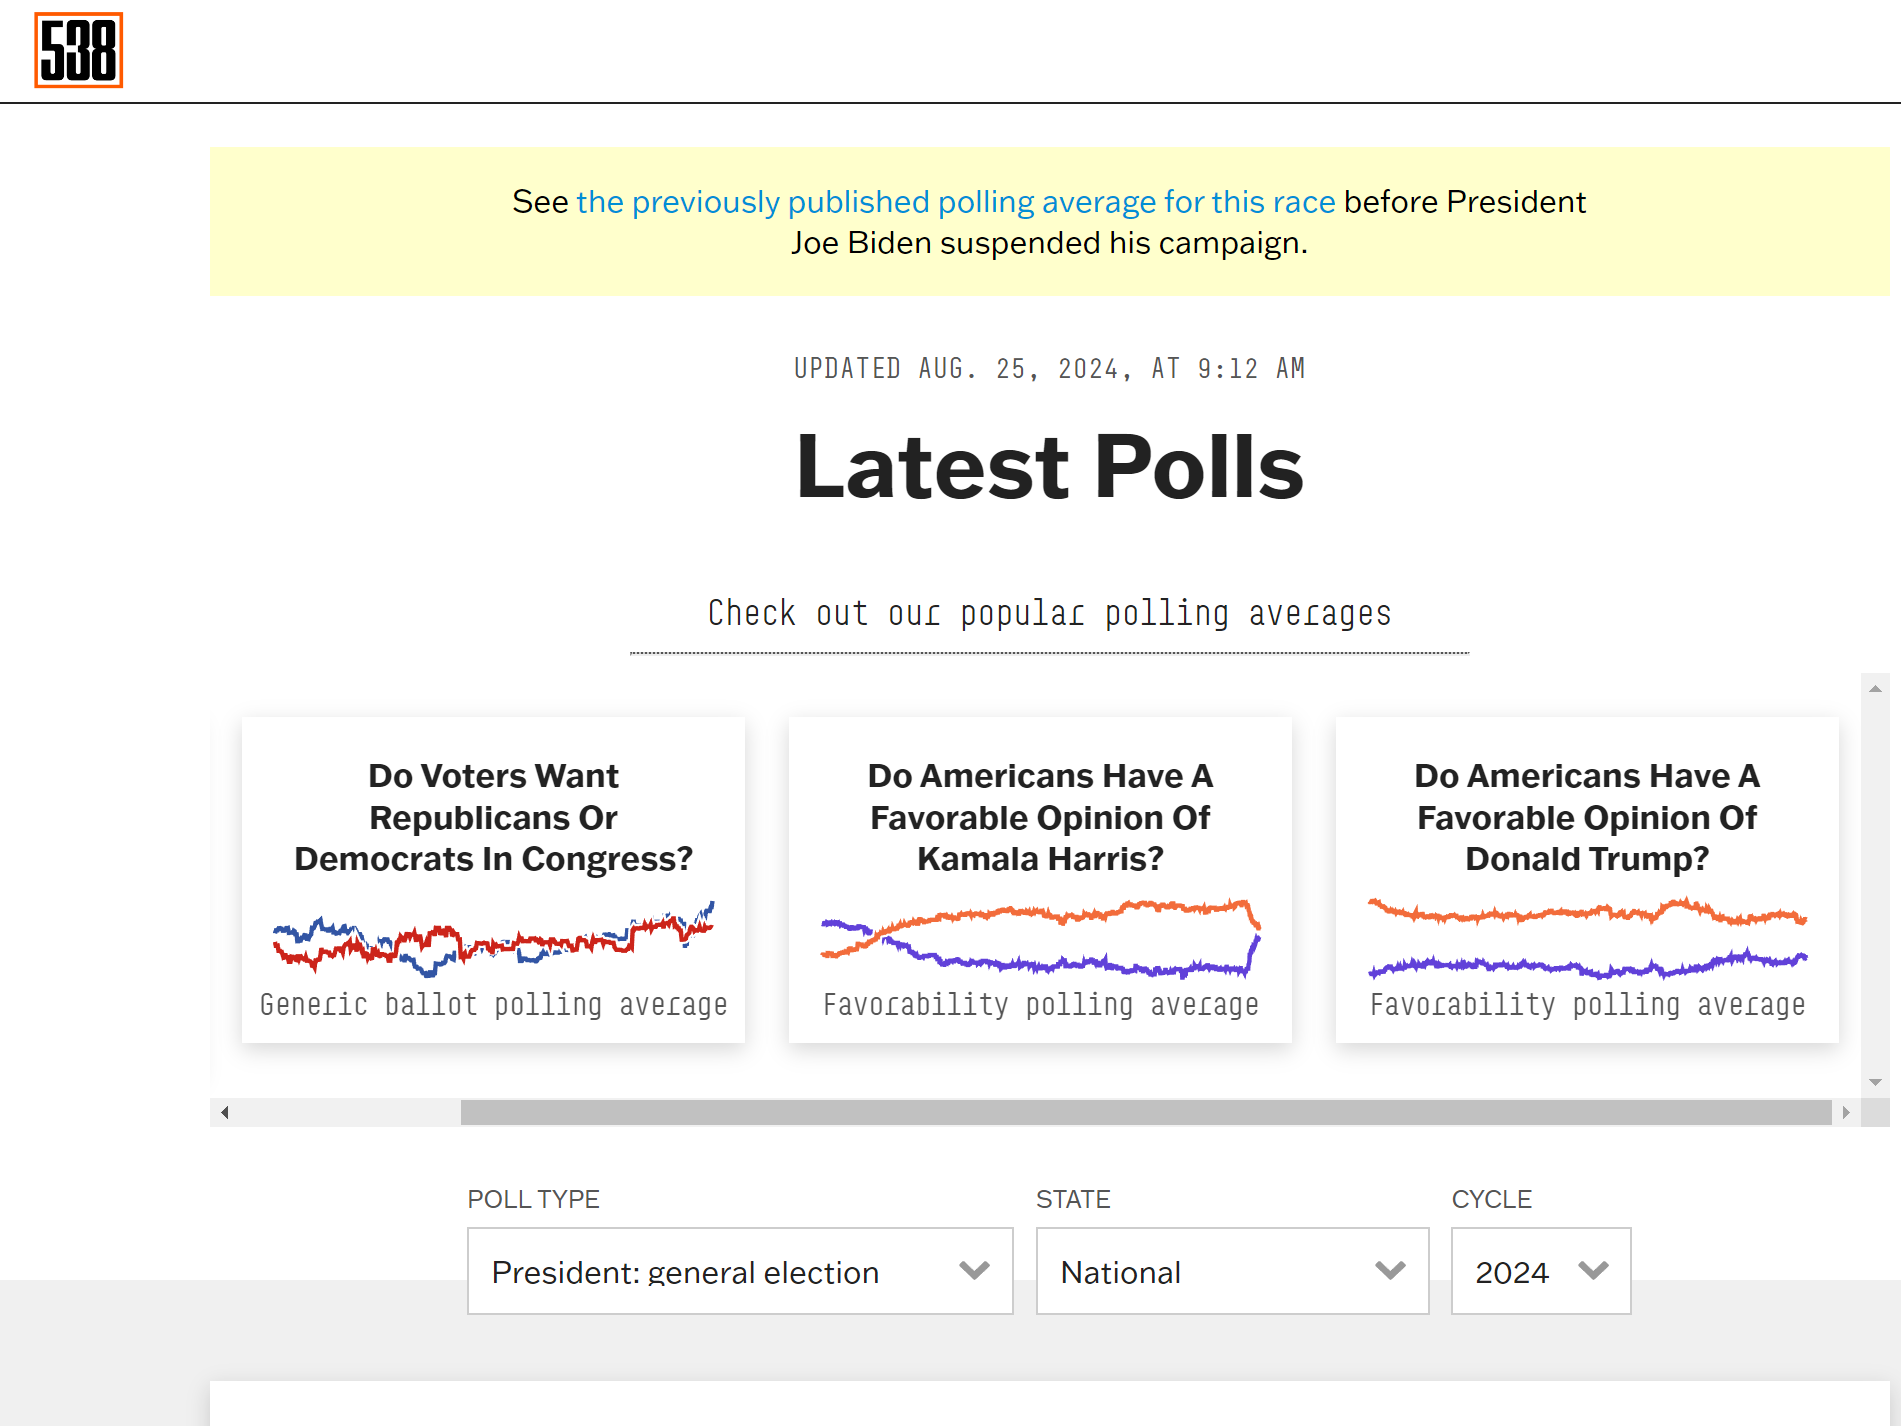Click the chevron in the Poll Type box
1901x1426 pixels.
click(974, 1271)
